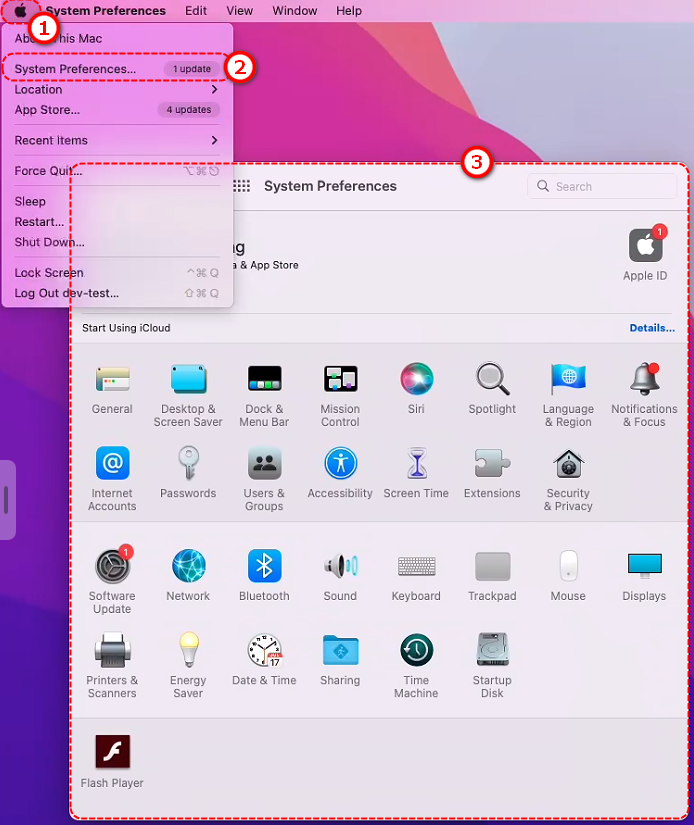The height and width of the screenshot is (825, 694).
Task: Open Users & Groups settings
Action: click(x=264, y=479)
